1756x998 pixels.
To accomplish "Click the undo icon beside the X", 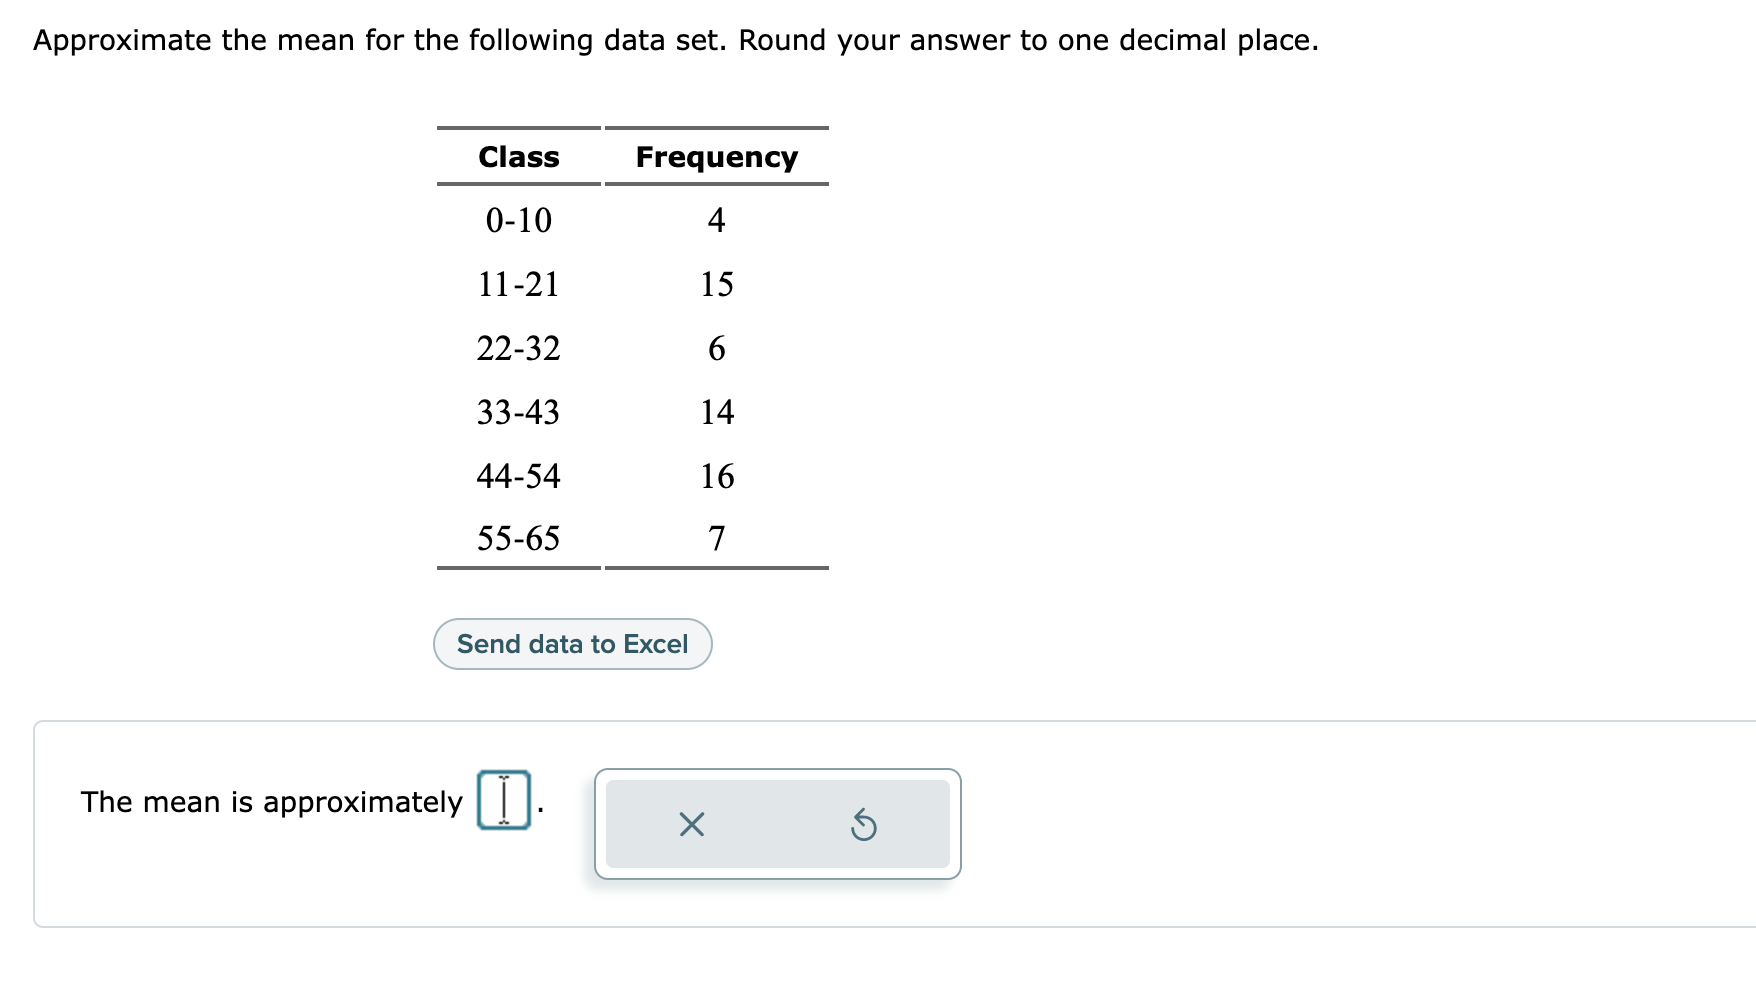I will [x=862, y=825].
